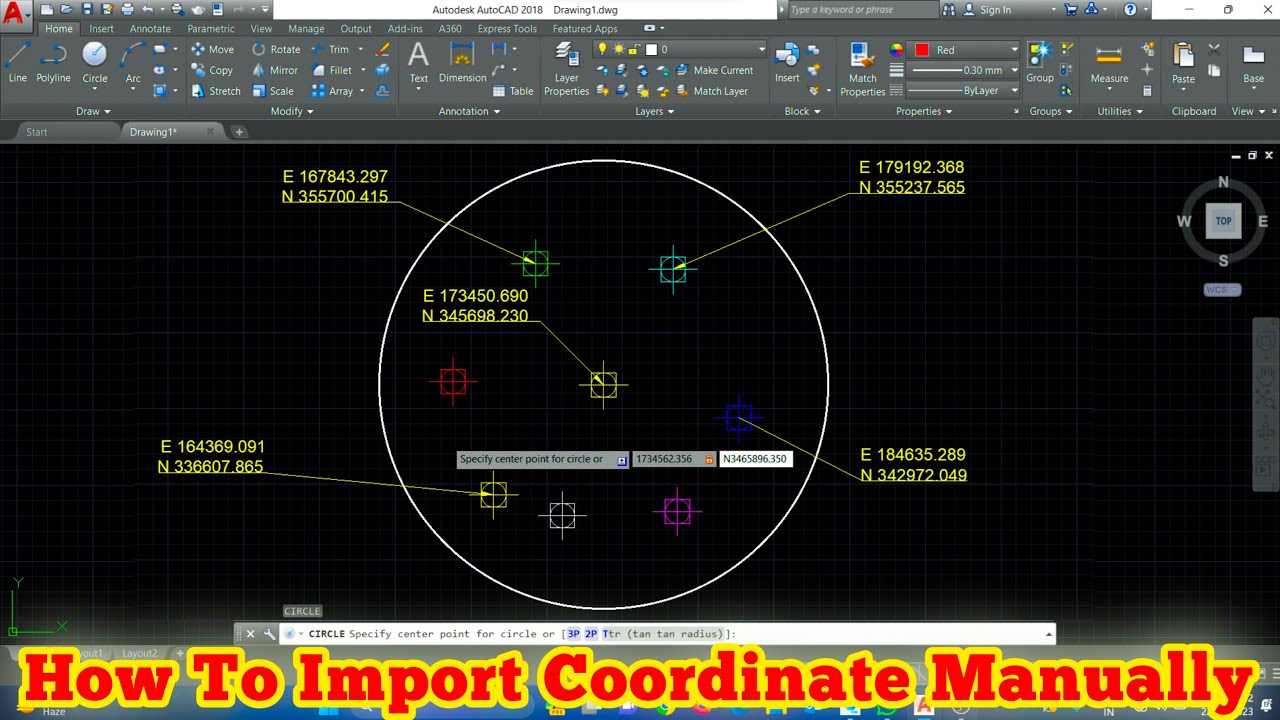The width and height of the screenshot is (1280, 720).
Task: Toggle the lock icon on N coordinate field
Action: tap(709, 459)
